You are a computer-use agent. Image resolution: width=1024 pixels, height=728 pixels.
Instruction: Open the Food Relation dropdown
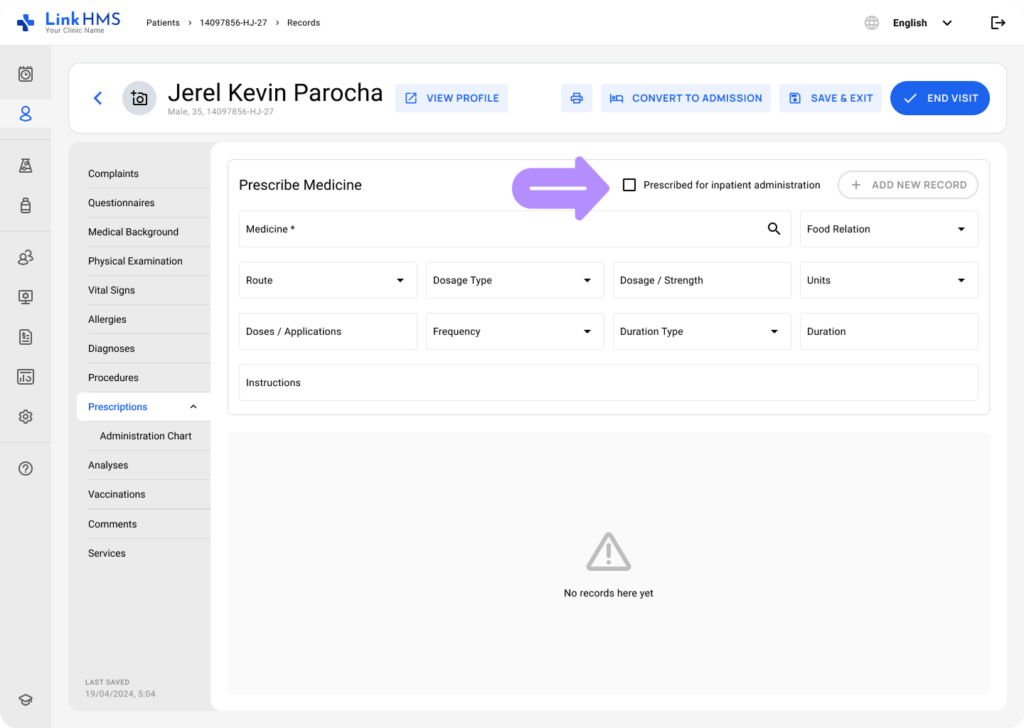point(888,229)
